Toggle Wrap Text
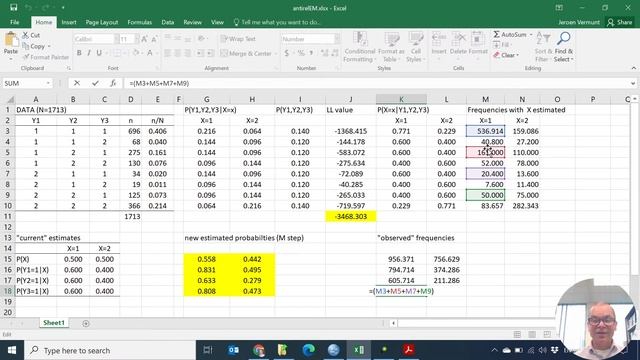This screenshot has height=360, width=640. [x=238, y=39]
